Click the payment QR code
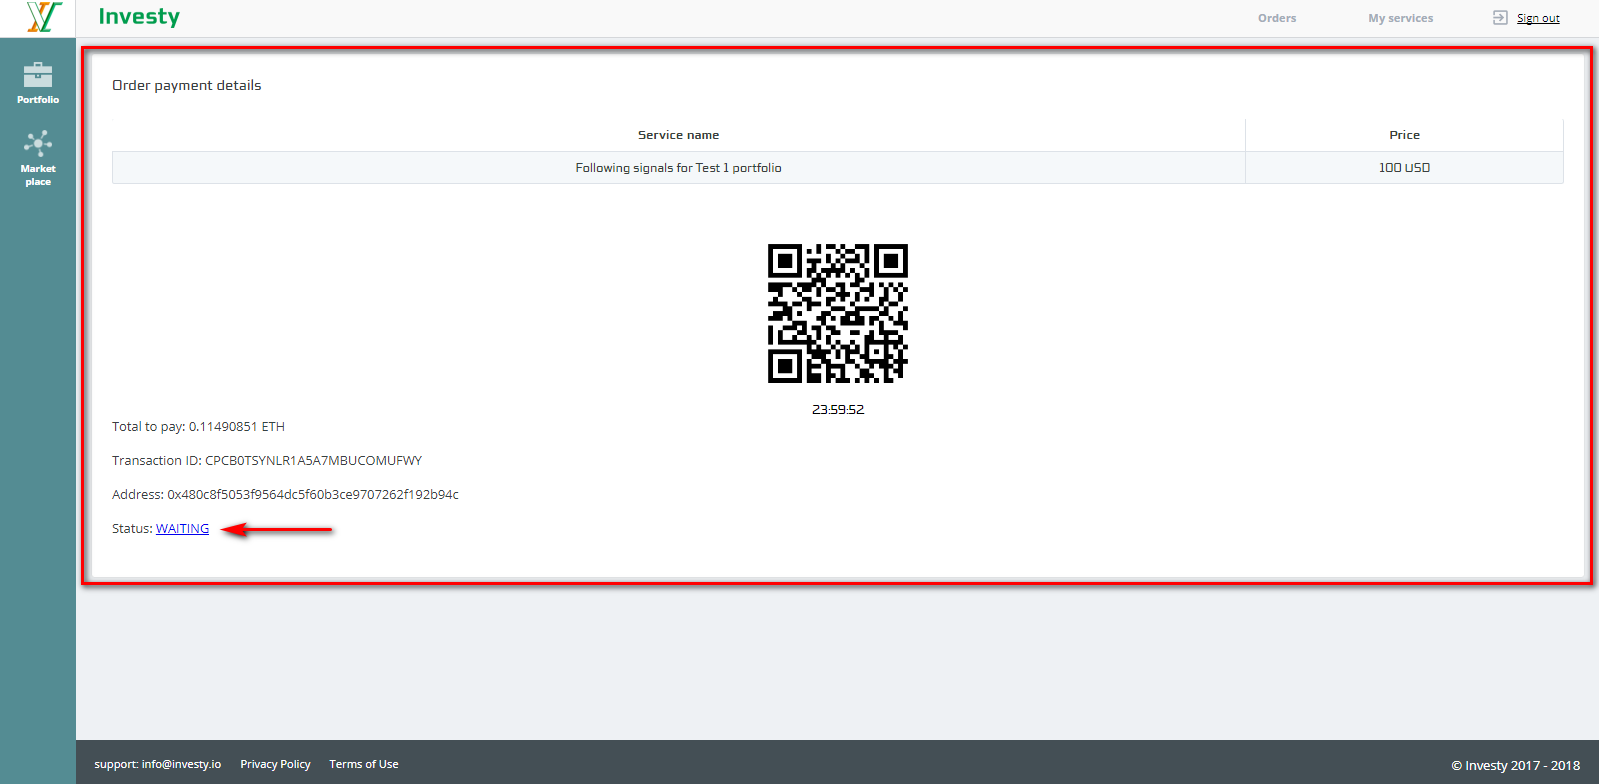1599x784 pixels. pos(838,313)
